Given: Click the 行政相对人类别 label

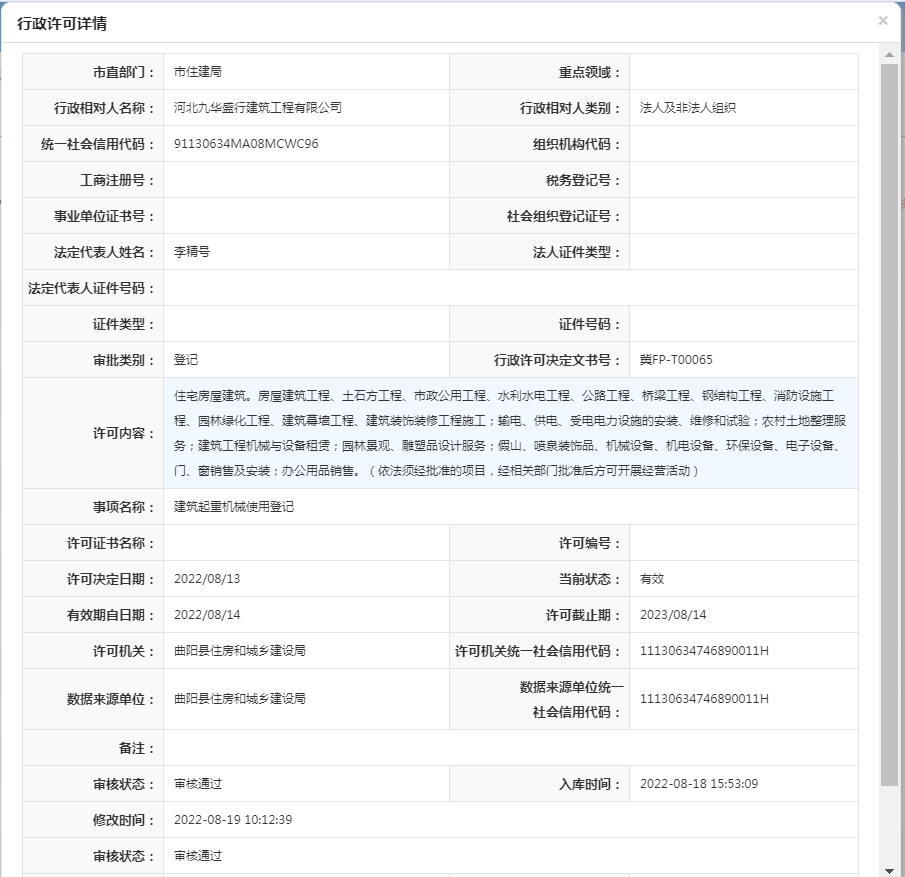Looking at the screenshot, I should pos(570,108).
